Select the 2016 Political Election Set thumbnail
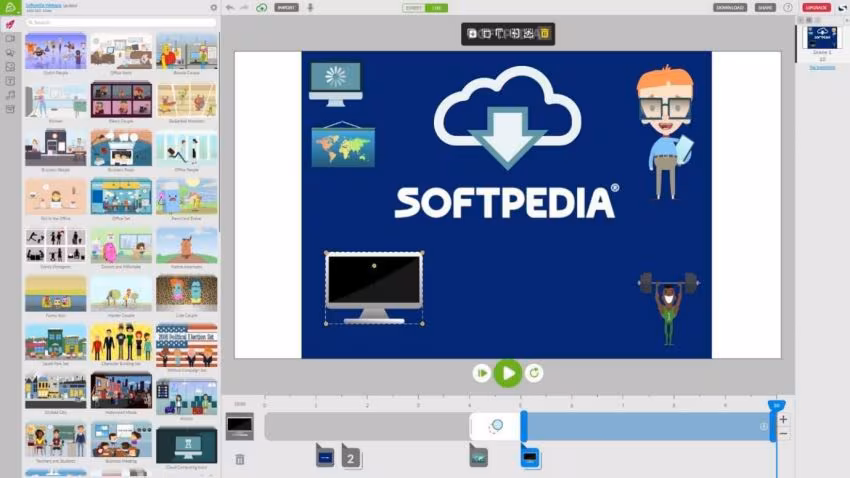 pyautogui.click(x=186, y=345)
